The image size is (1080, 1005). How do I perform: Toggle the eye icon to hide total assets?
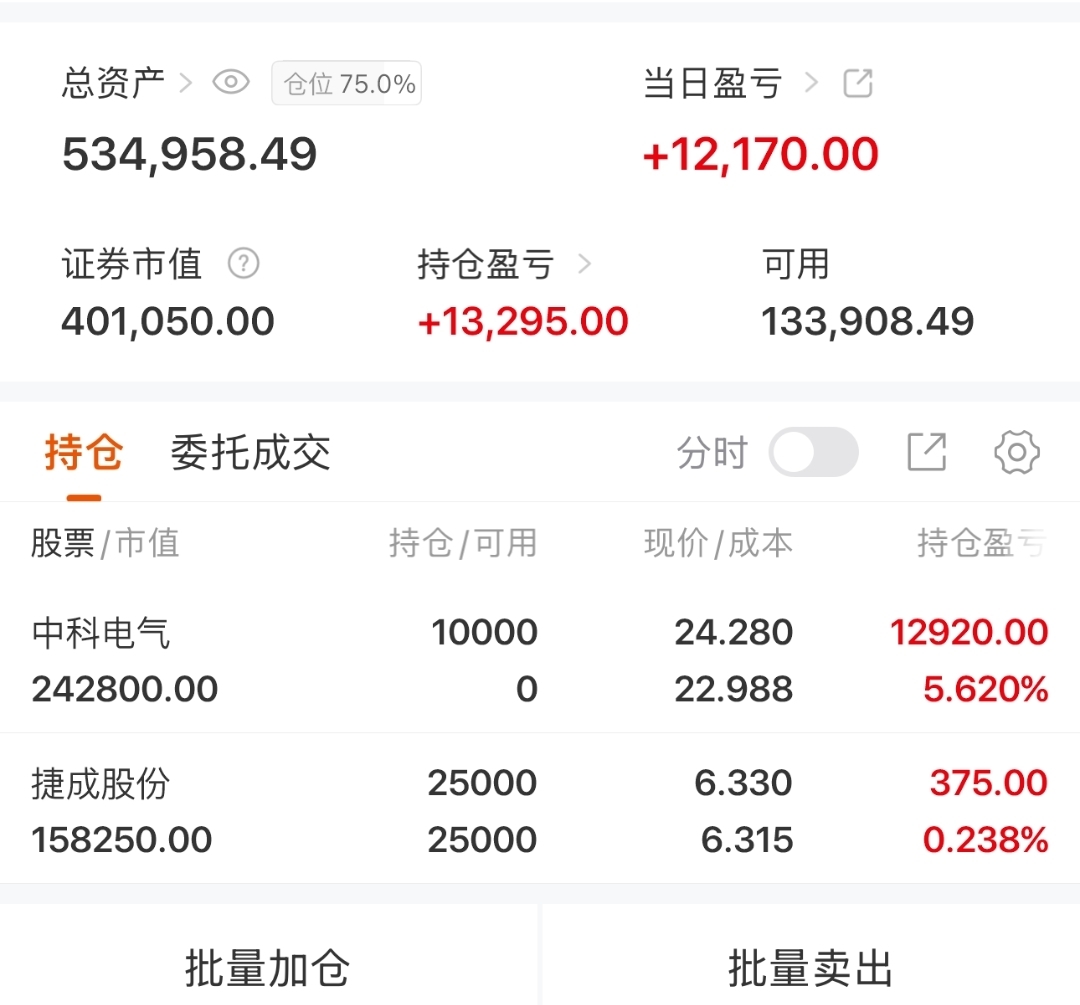coord(231,83)
